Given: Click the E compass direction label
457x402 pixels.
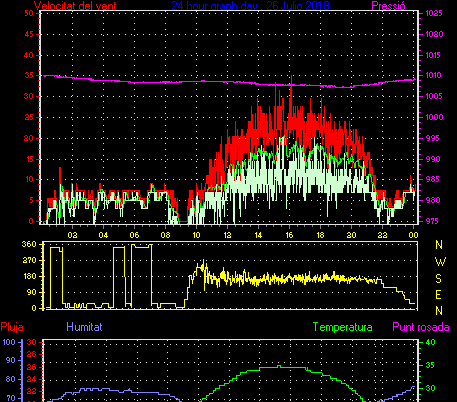Looking at the screenshot, I should coord(439,295).
